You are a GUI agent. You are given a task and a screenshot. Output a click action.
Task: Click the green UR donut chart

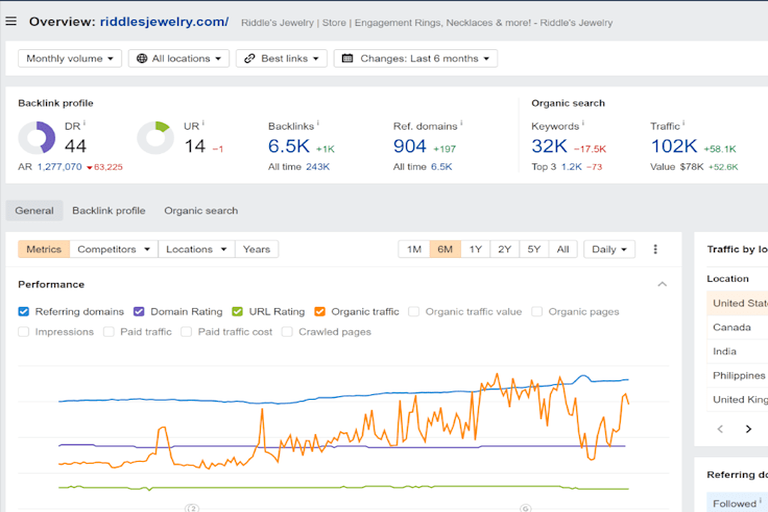[155, 138]
